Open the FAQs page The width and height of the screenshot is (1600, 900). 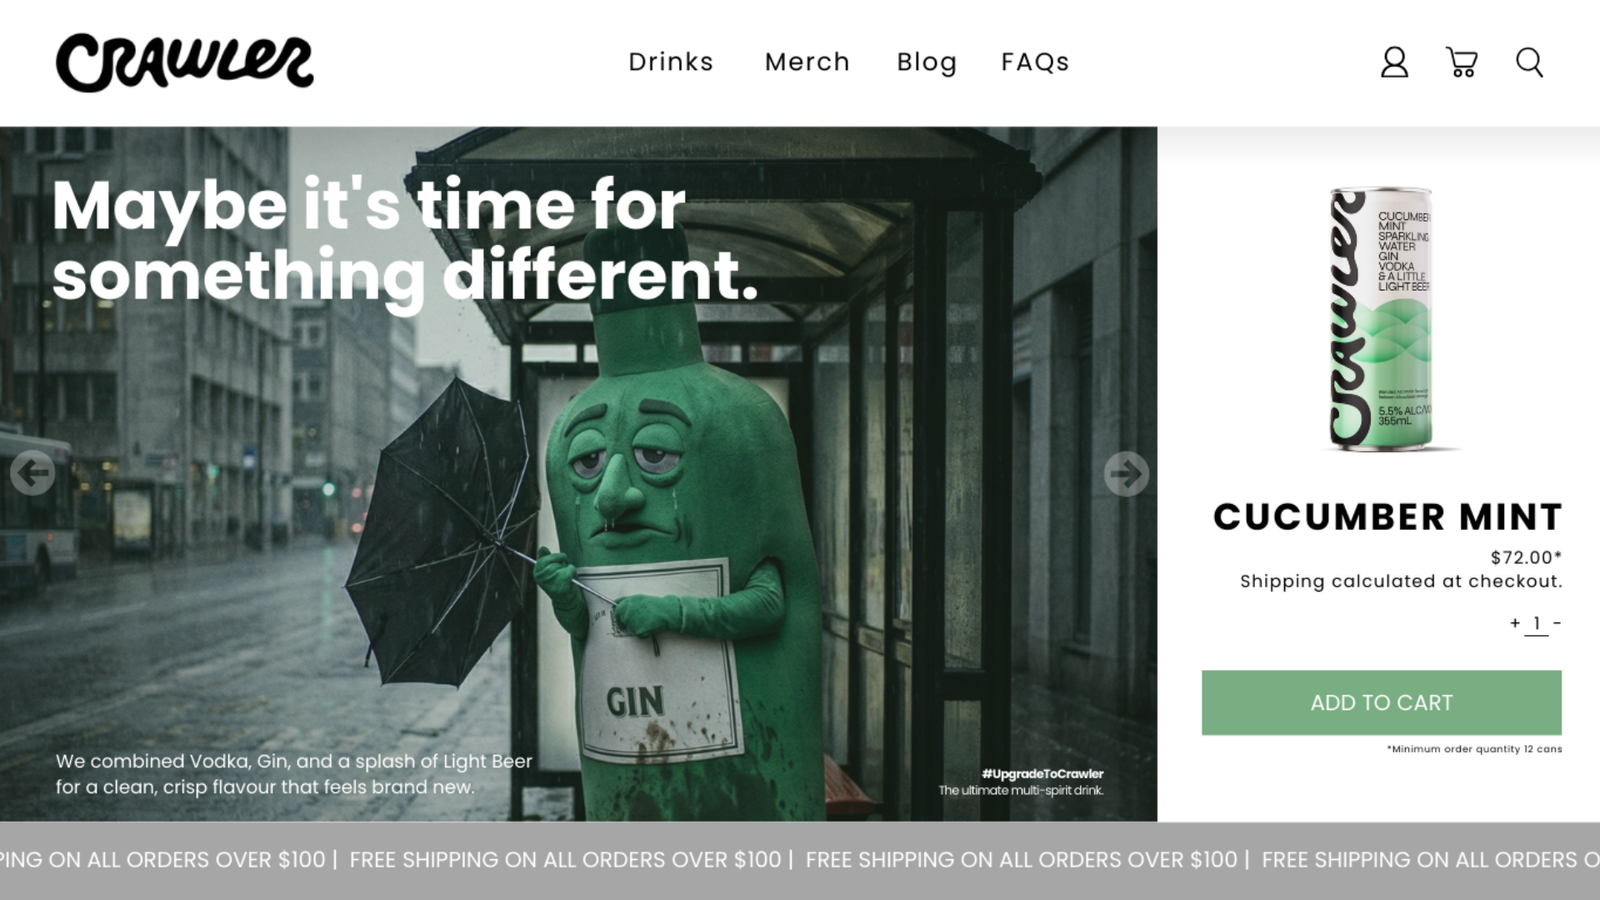coord(1035,62)
